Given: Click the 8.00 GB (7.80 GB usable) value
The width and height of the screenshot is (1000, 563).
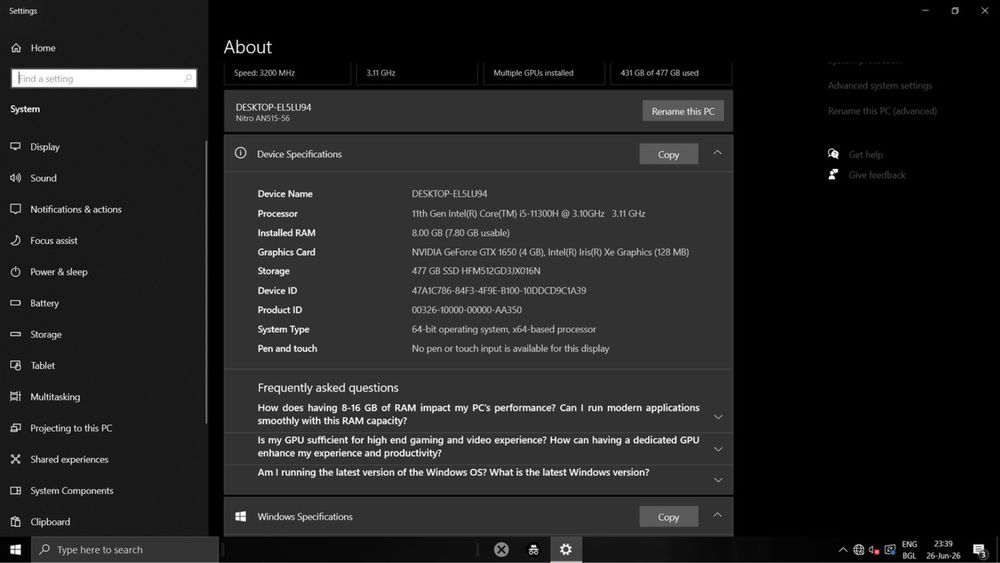Looking at the screenshot, I should (x=460, y=233).
